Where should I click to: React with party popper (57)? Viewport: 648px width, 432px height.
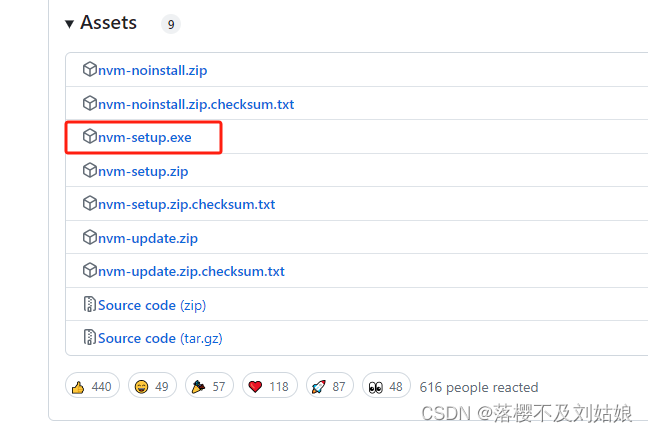pos(209,385)
